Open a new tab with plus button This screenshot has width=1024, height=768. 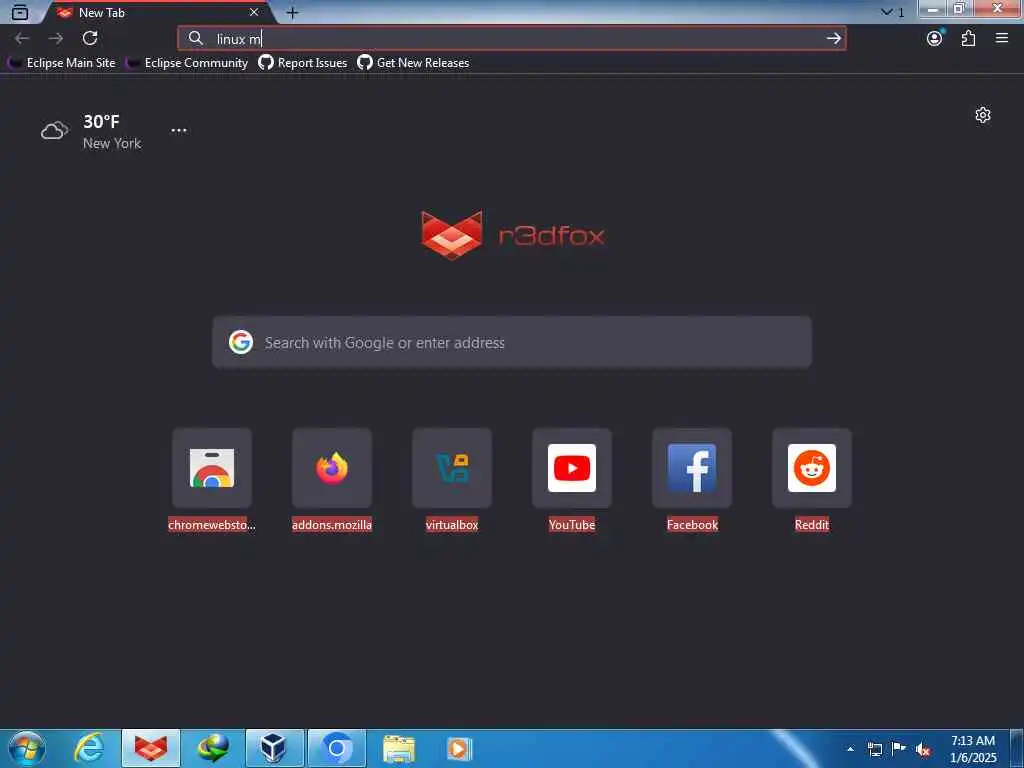(292, 12)
